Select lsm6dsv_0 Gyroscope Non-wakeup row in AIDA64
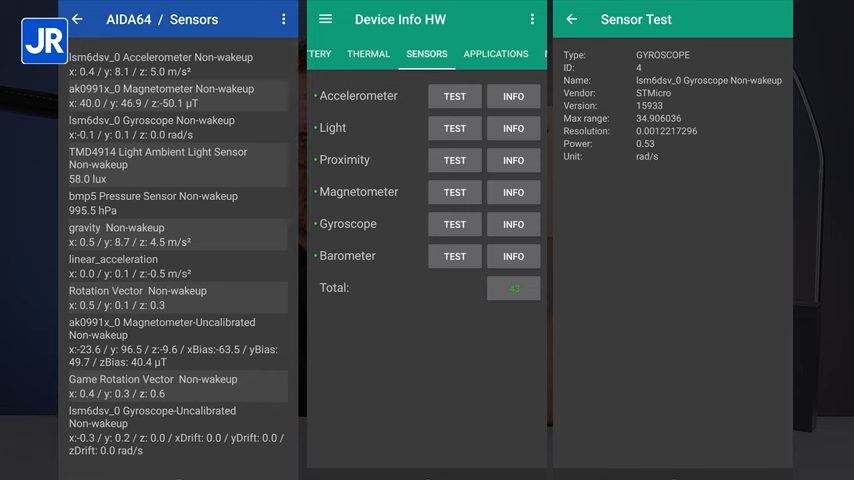 tap(178, 127)
